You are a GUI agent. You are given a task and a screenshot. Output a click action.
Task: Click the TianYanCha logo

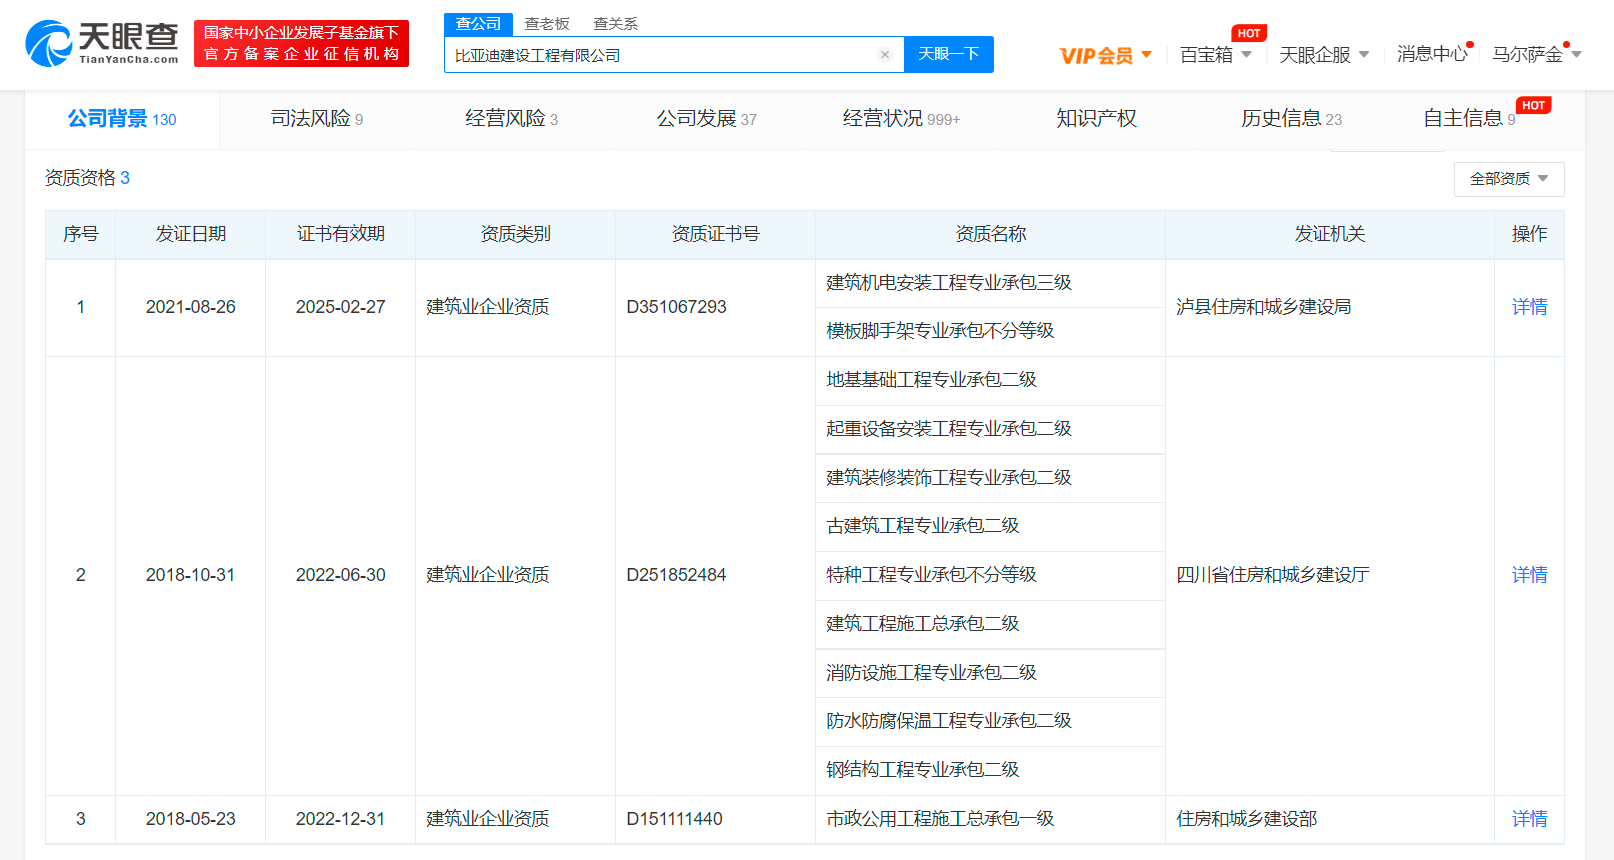pyautogui.click(x=102, y=44)
